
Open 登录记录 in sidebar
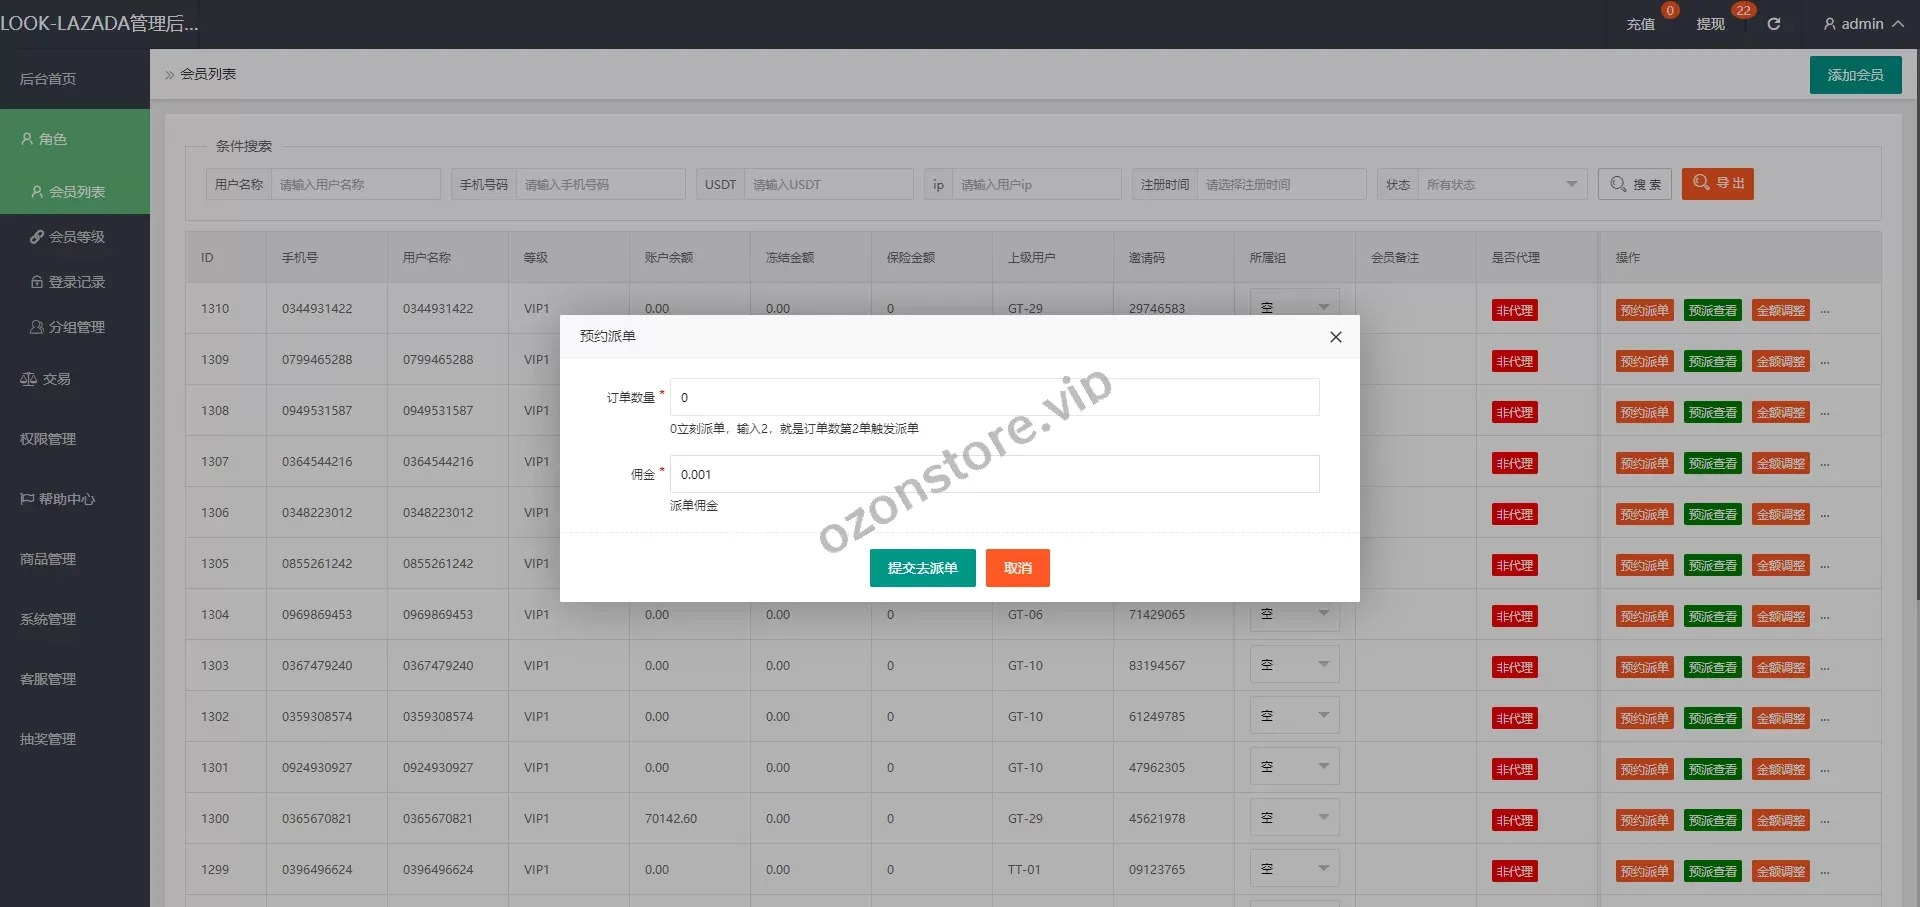(76, 282)
